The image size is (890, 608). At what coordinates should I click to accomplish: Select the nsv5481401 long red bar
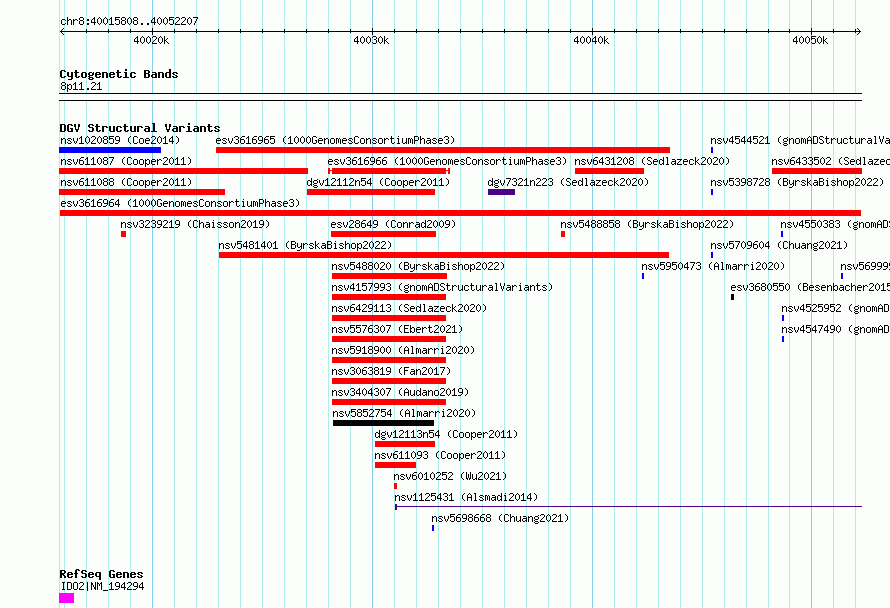coord(444,255)
